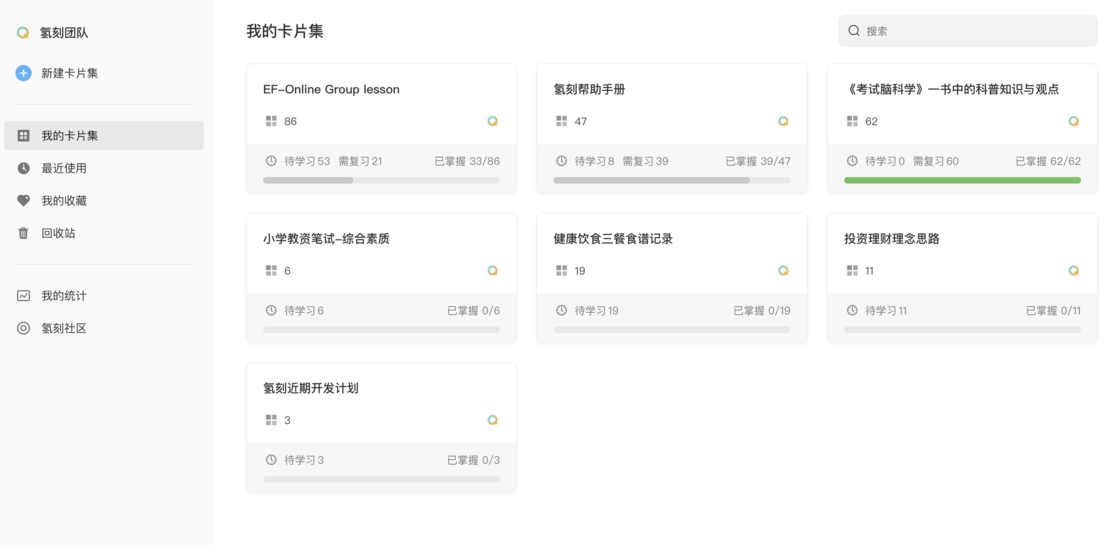
Task: Click the owner avatar on 氢刻帮助手册 card
Action: 783,121
